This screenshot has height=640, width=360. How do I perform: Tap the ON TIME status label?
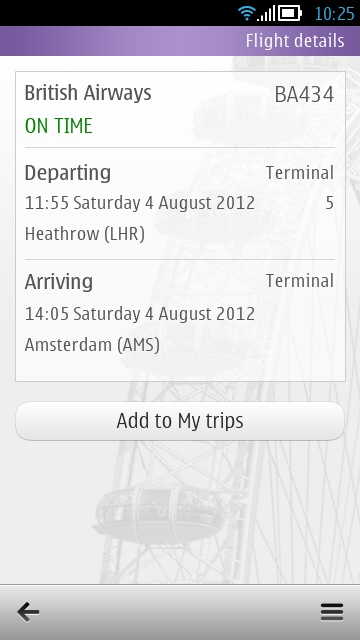[x=58, y=126]
